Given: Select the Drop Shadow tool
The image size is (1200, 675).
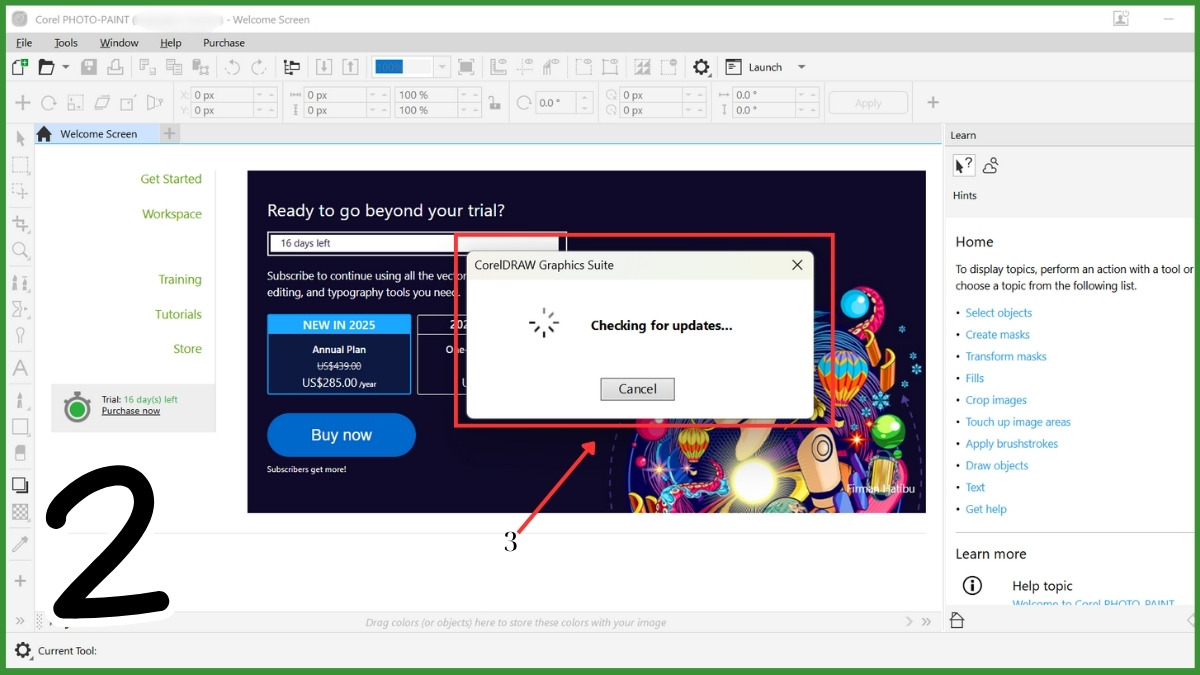Looking at the screenshot, I should pos(20,485).
